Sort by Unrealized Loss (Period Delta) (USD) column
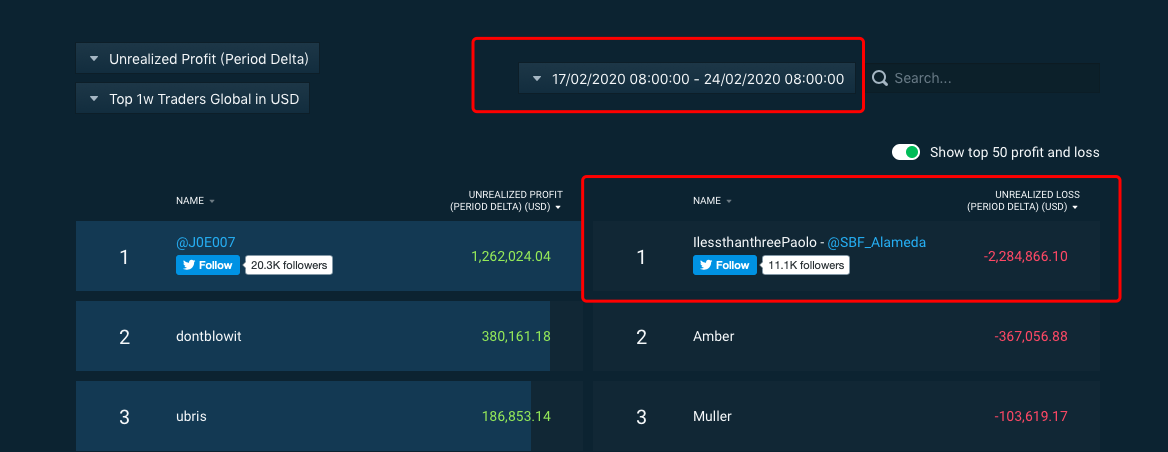 click(x=1023, y=201)
